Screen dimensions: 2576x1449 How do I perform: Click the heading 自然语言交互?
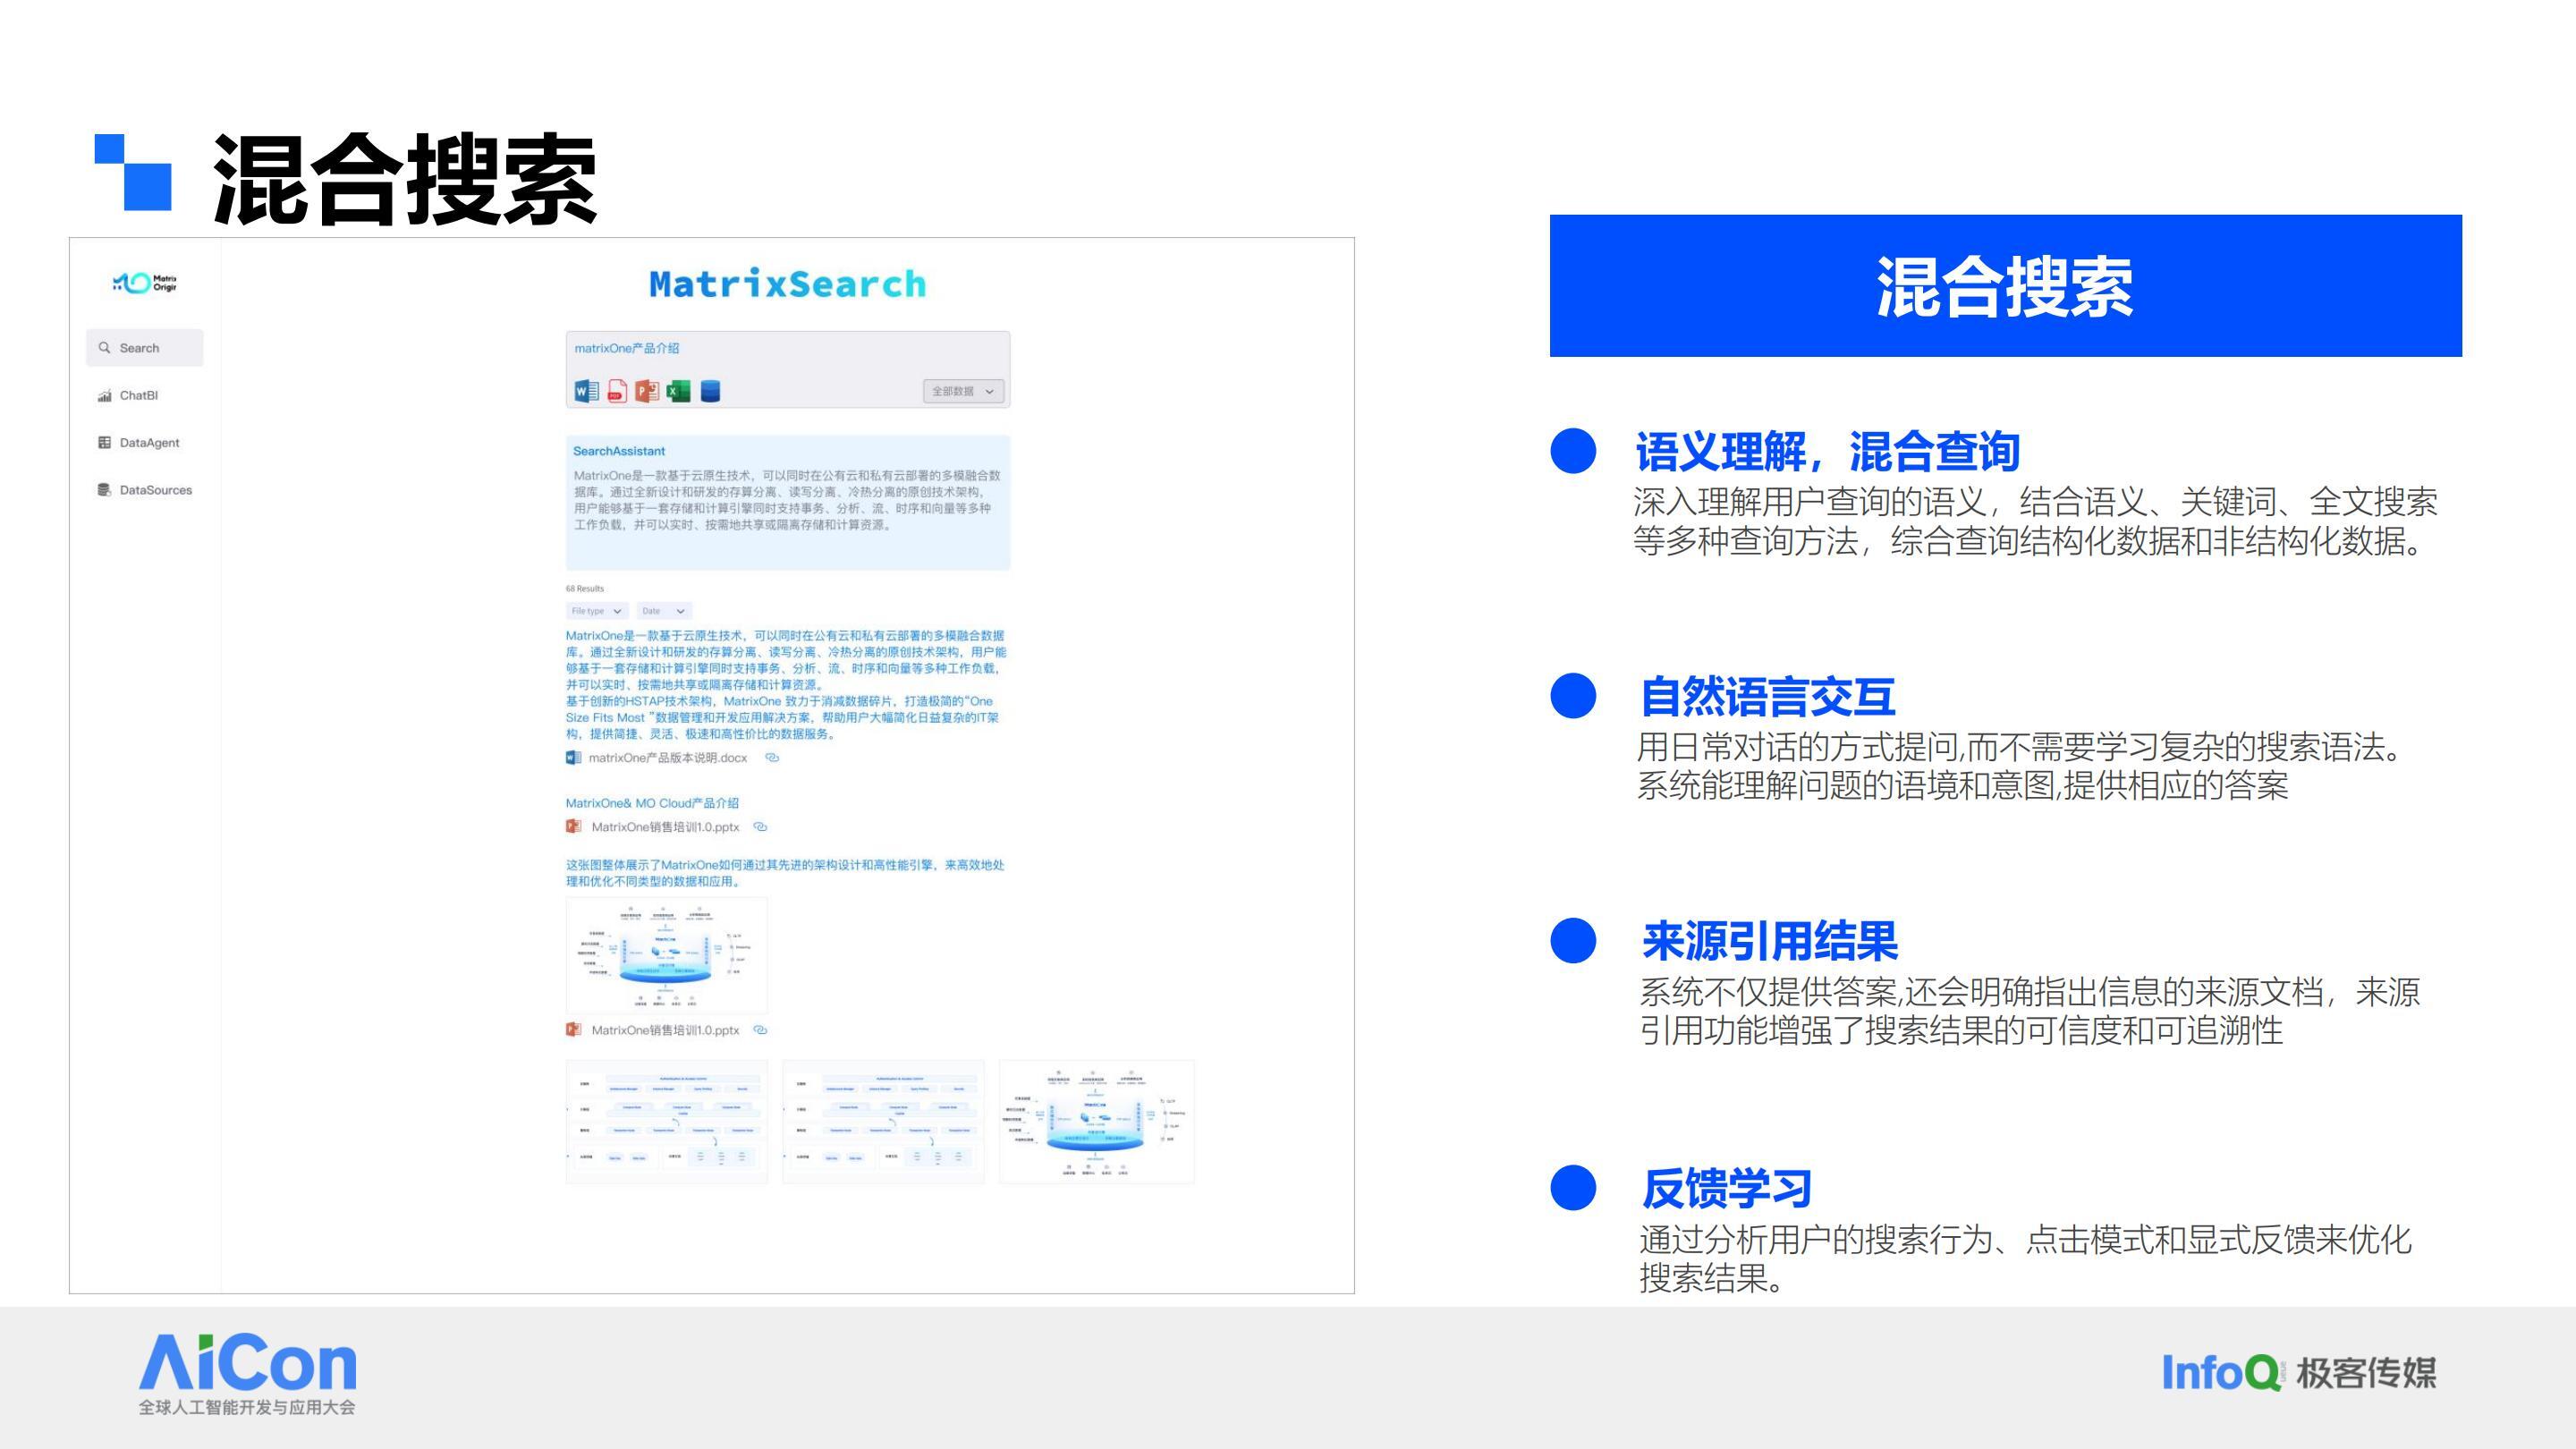coord(1768,697)
